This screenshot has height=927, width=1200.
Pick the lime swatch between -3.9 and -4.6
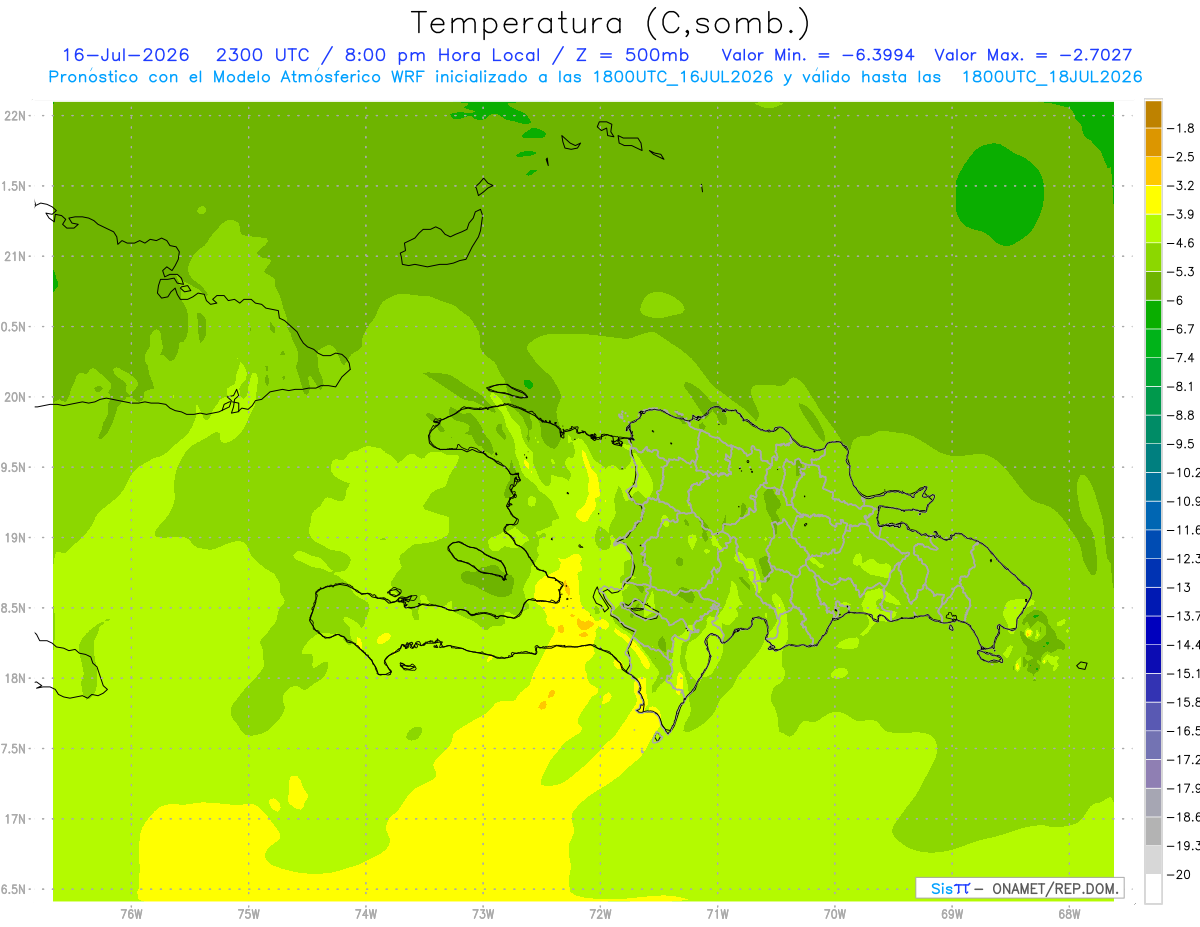pyautogui.click(x=1153, y=229)
